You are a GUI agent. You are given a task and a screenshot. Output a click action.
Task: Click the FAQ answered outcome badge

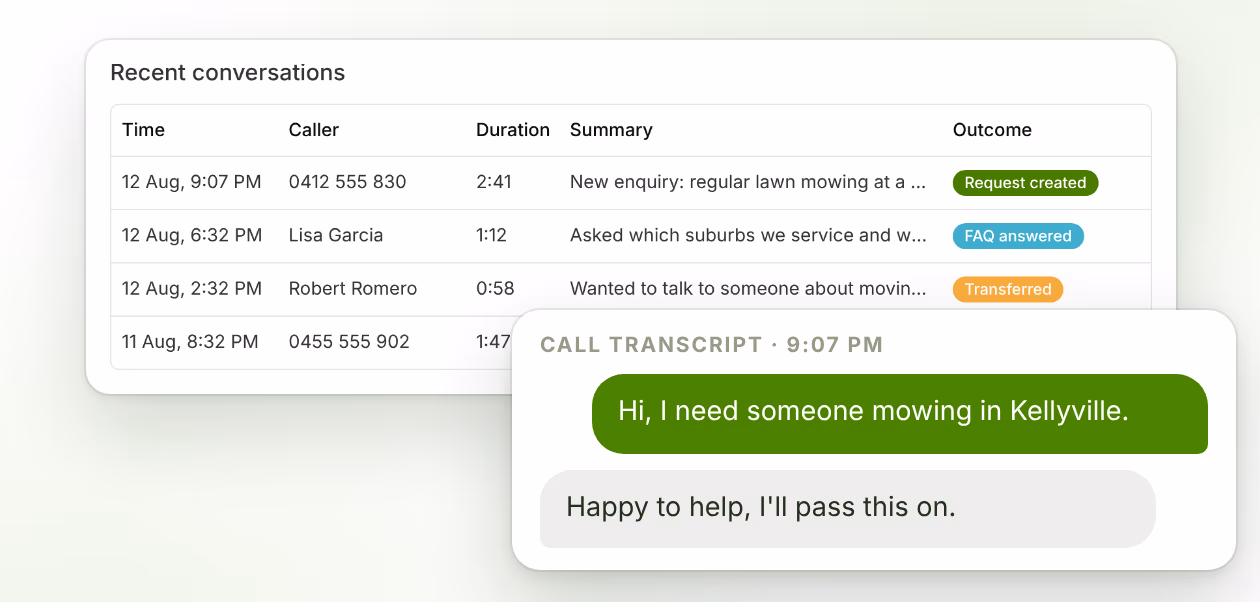(x=1018, y=236)
